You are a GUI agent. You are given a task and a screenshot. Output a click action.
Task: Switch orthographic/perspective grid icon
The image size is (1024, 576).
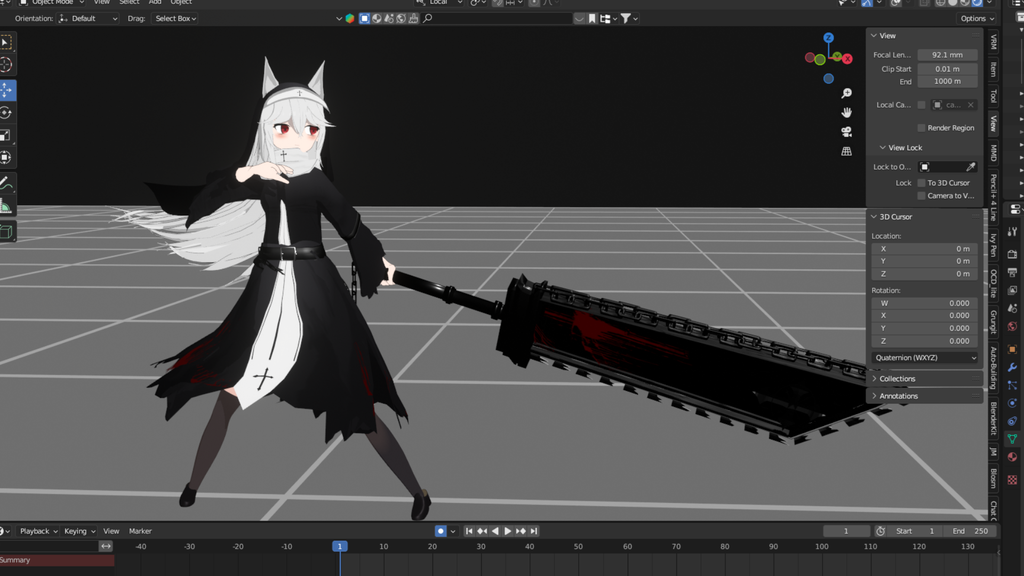tap(846, 151)
